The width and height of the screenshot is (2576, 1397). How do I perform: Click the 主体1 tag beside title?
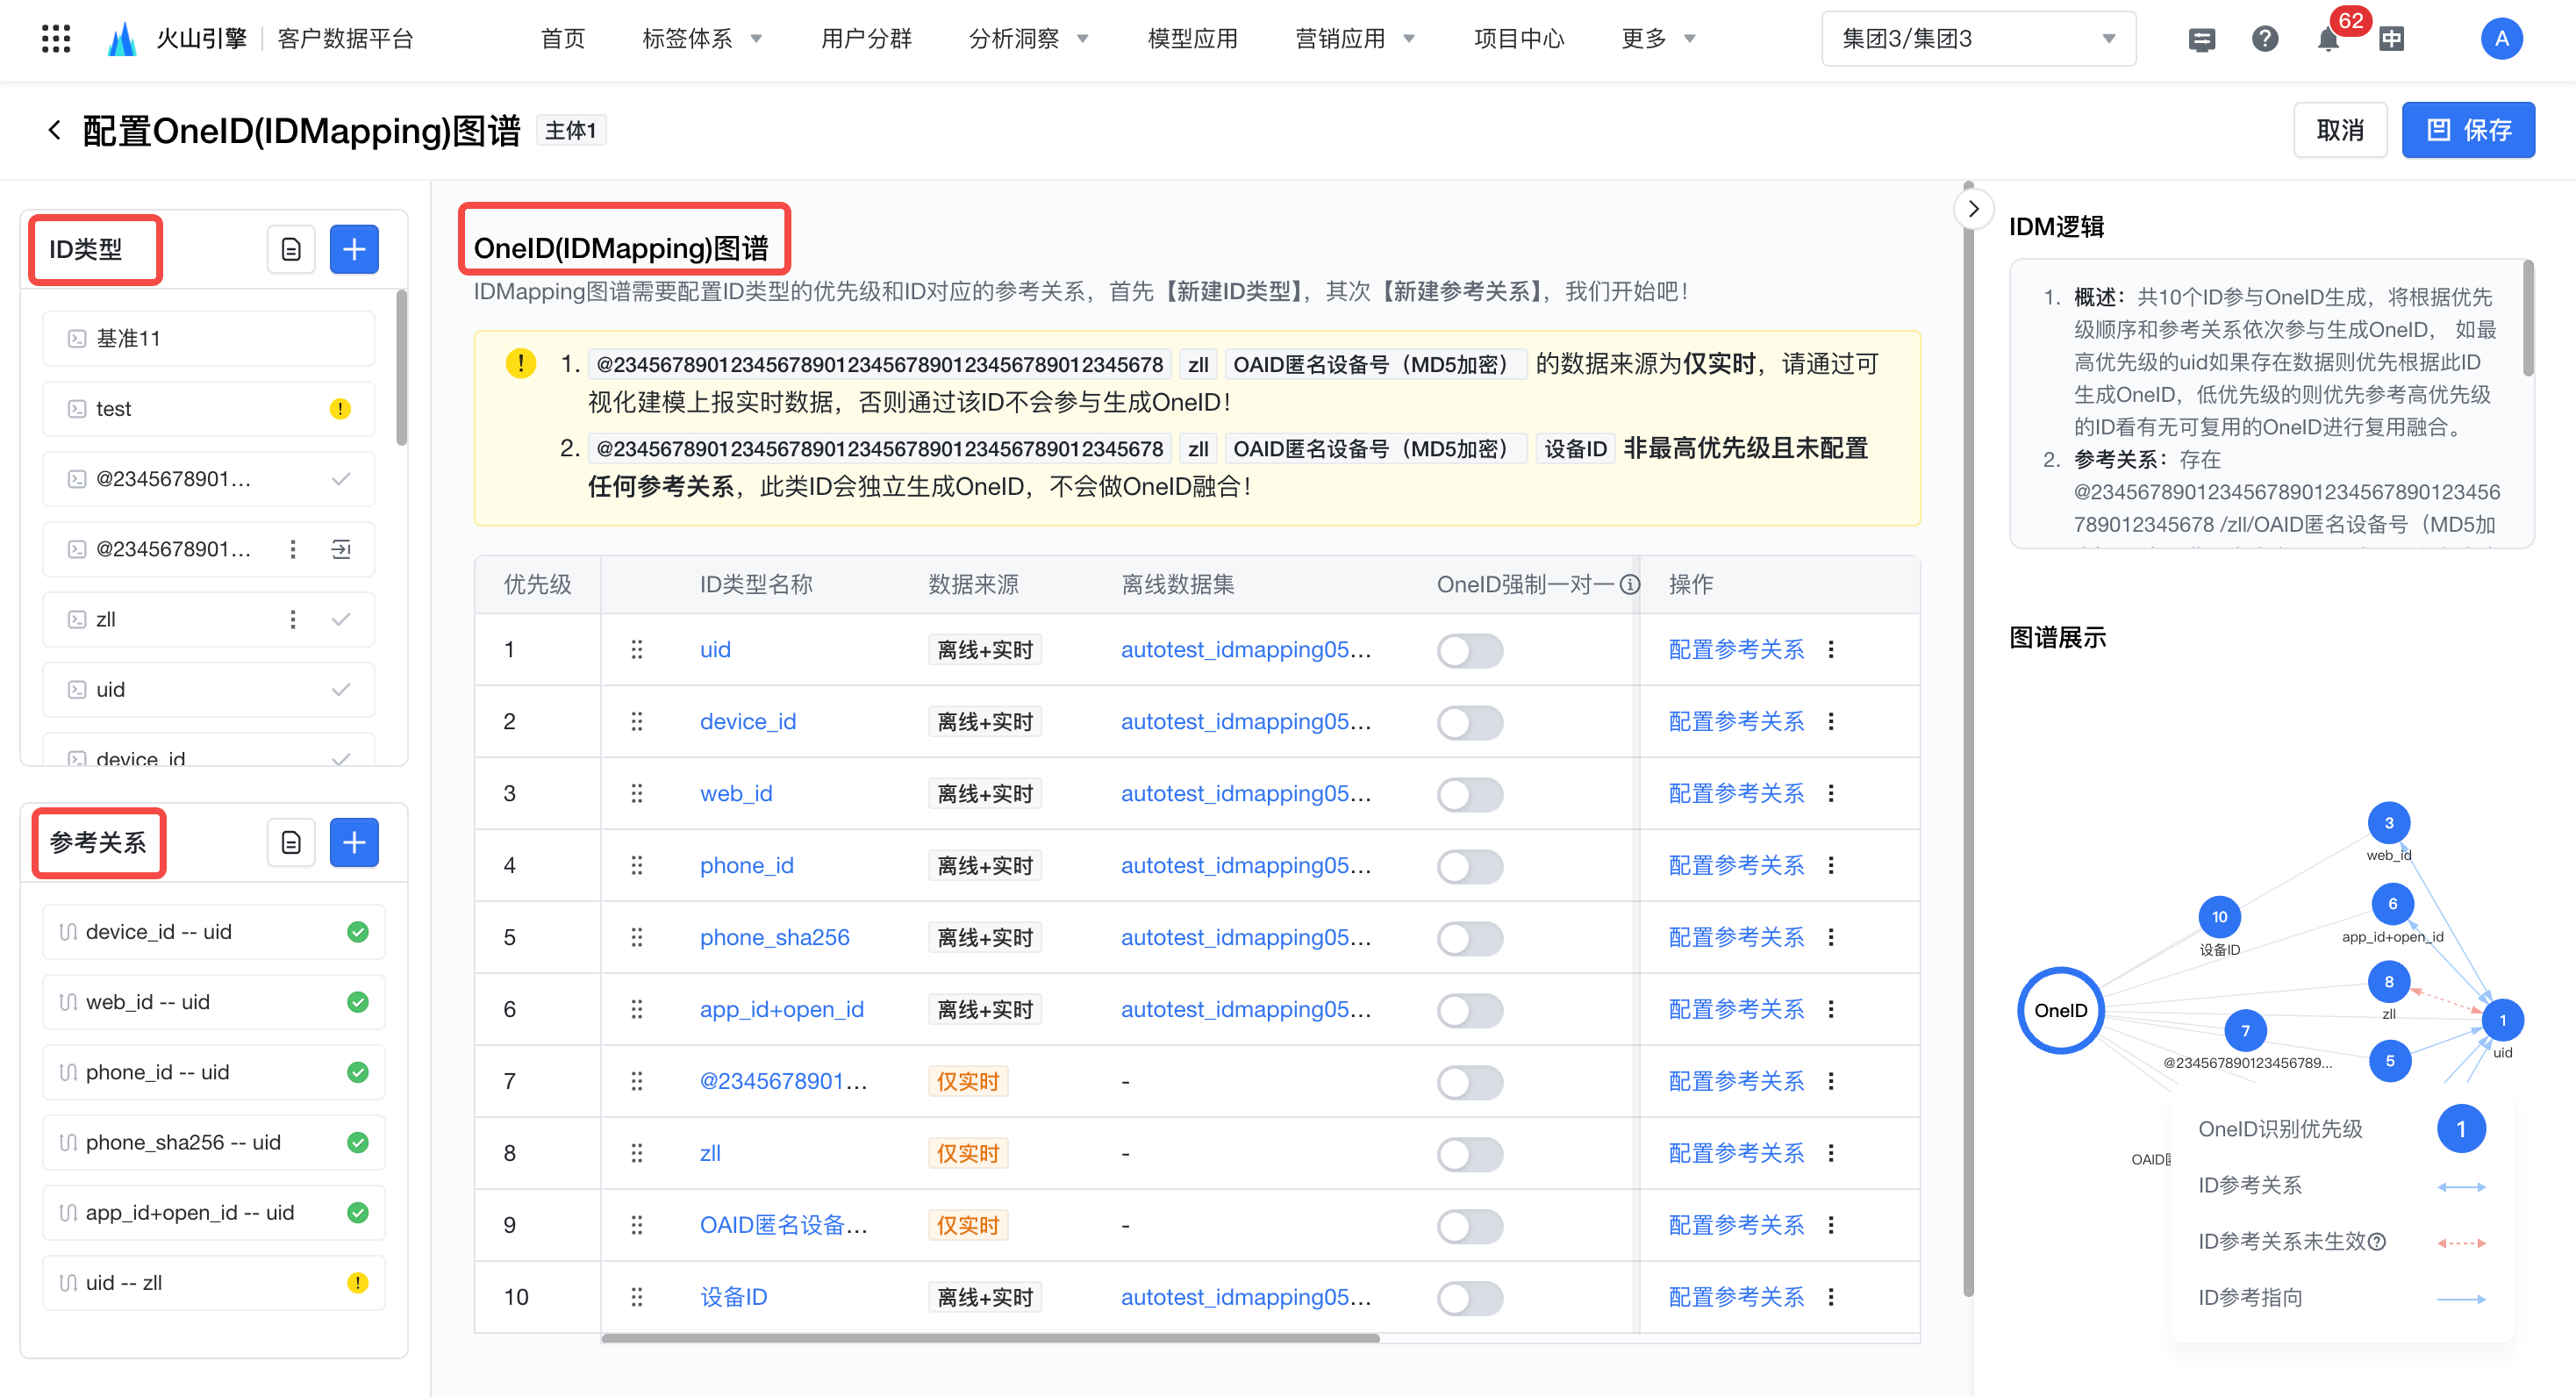pyautogui.click(x=571, y=130)
